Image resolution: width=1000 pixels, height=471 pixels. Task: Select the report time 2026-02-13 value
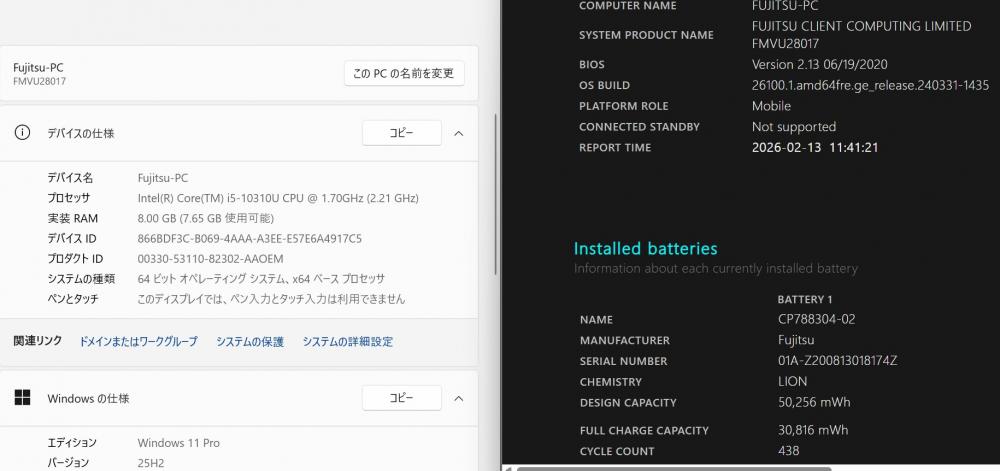[815, 147]
